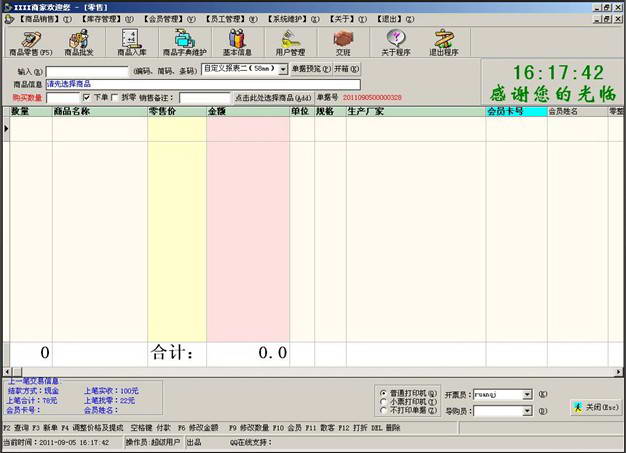Open 【员工管理】 menu
626x453 pixels.
pos(231,19)
